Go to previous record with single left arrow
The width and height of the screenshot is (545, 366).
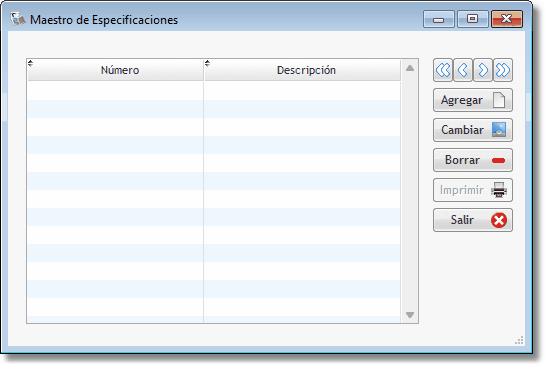(x=463, y=70)
